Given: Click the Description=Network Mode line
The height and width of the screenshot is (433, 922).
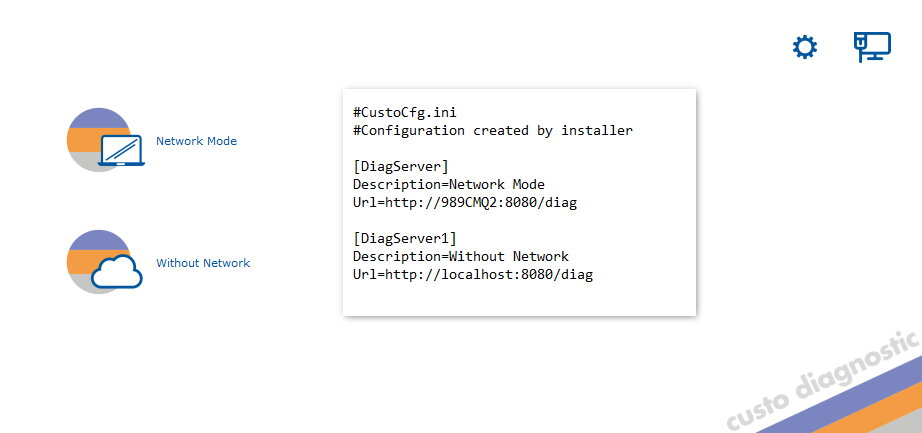Looking at the screenshot, I should 449,184.
